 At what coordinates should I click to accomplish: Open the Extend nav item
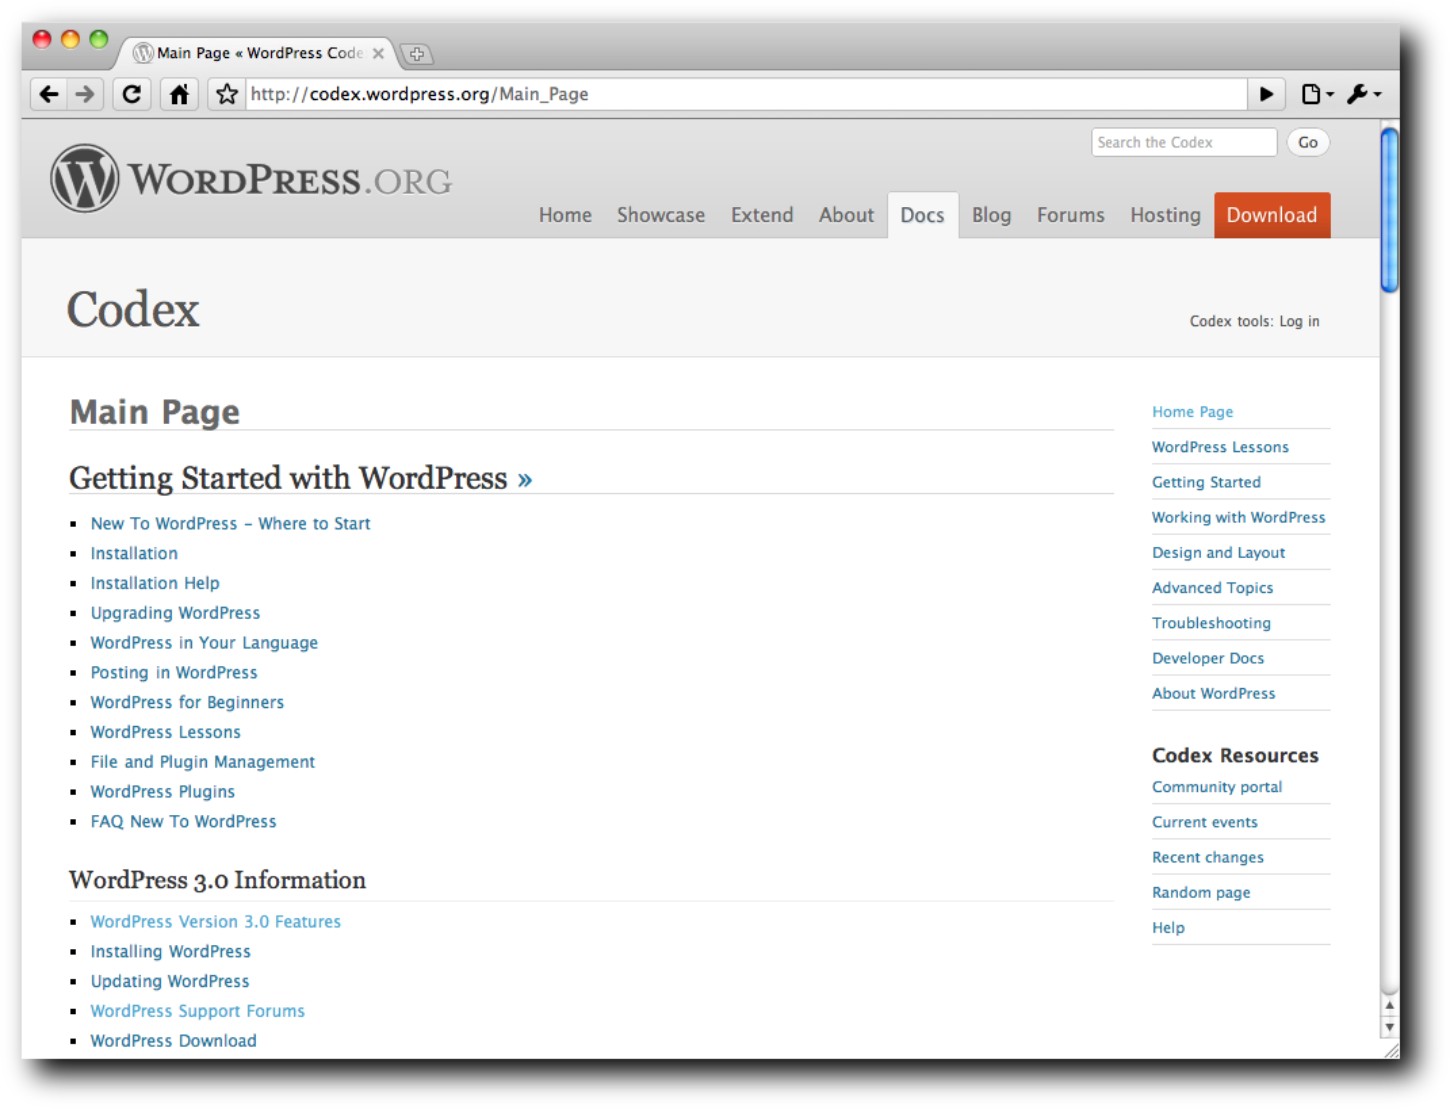pos(762,215)
